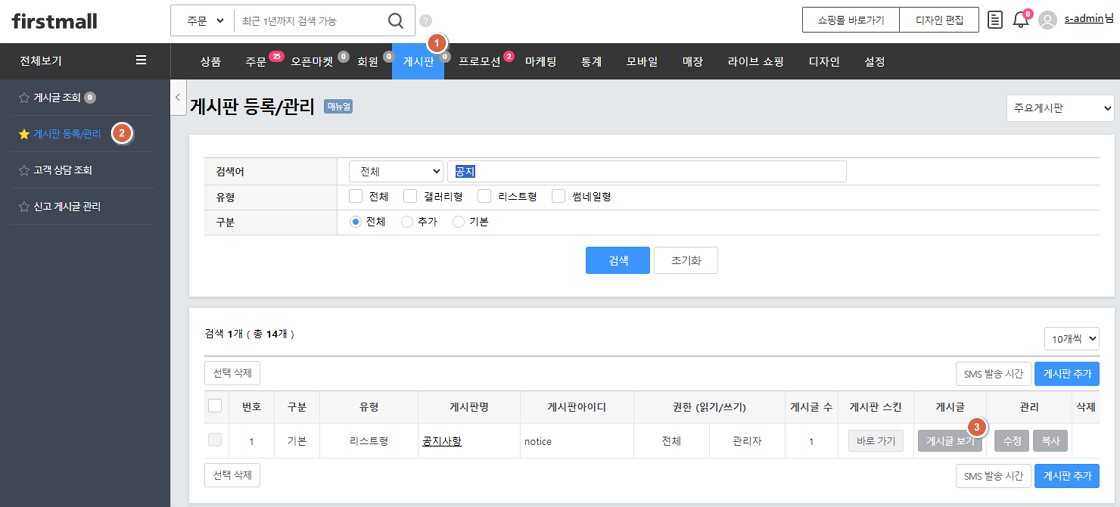Collapse the sidebar with the arrow handle
Image resolution: width=1120 pixels, height=507 pixels.
pos(177,98)
